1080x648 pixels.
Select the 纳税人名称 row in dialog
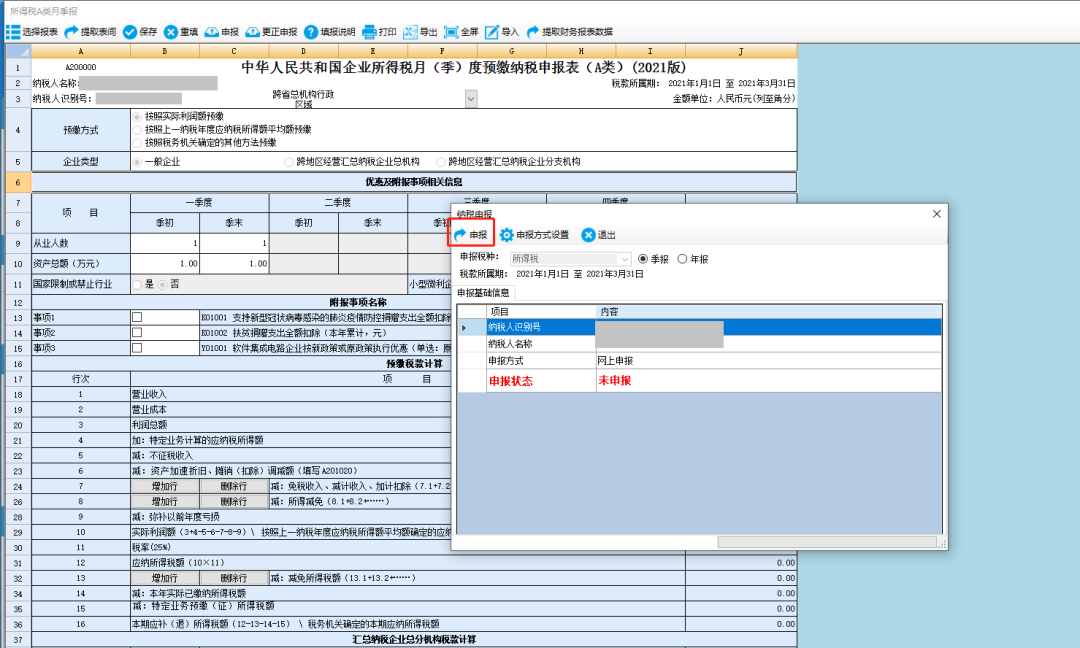point(699,344)
